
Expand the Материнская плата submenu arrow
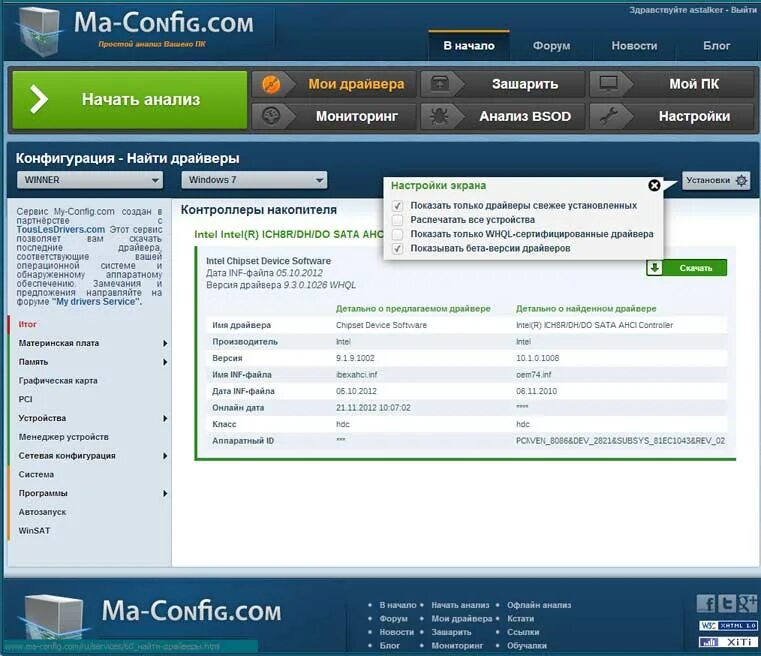click(165, 344)
